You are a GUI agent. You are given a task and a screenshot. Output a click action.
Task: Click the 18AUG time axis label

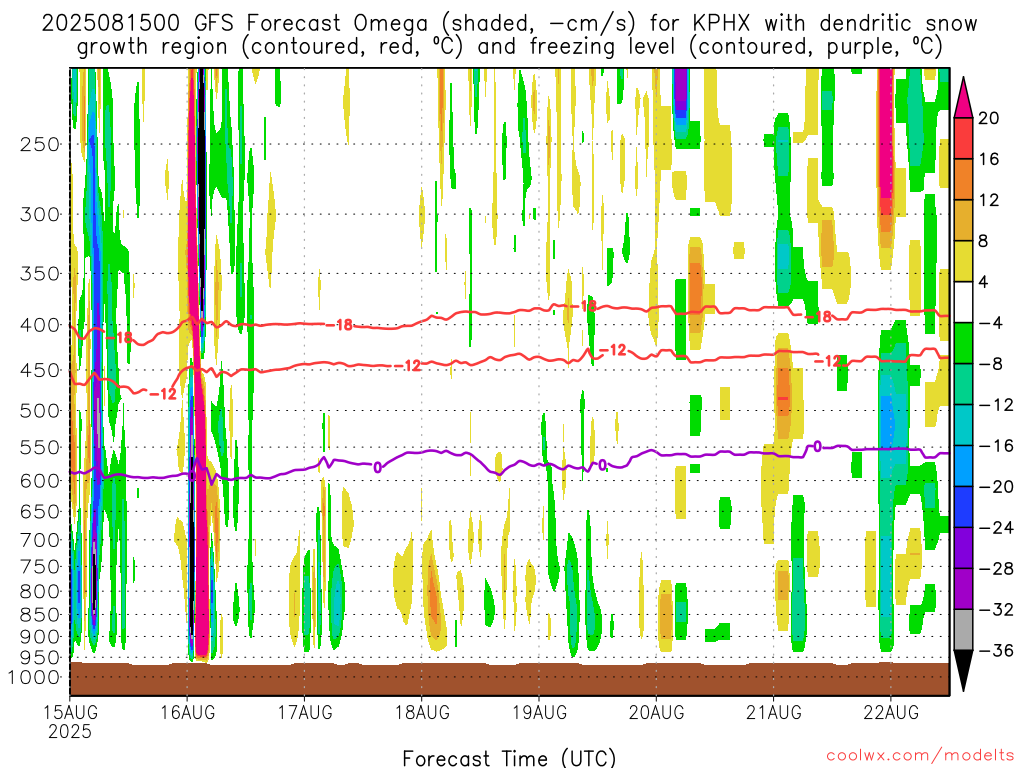click(423, 712)
